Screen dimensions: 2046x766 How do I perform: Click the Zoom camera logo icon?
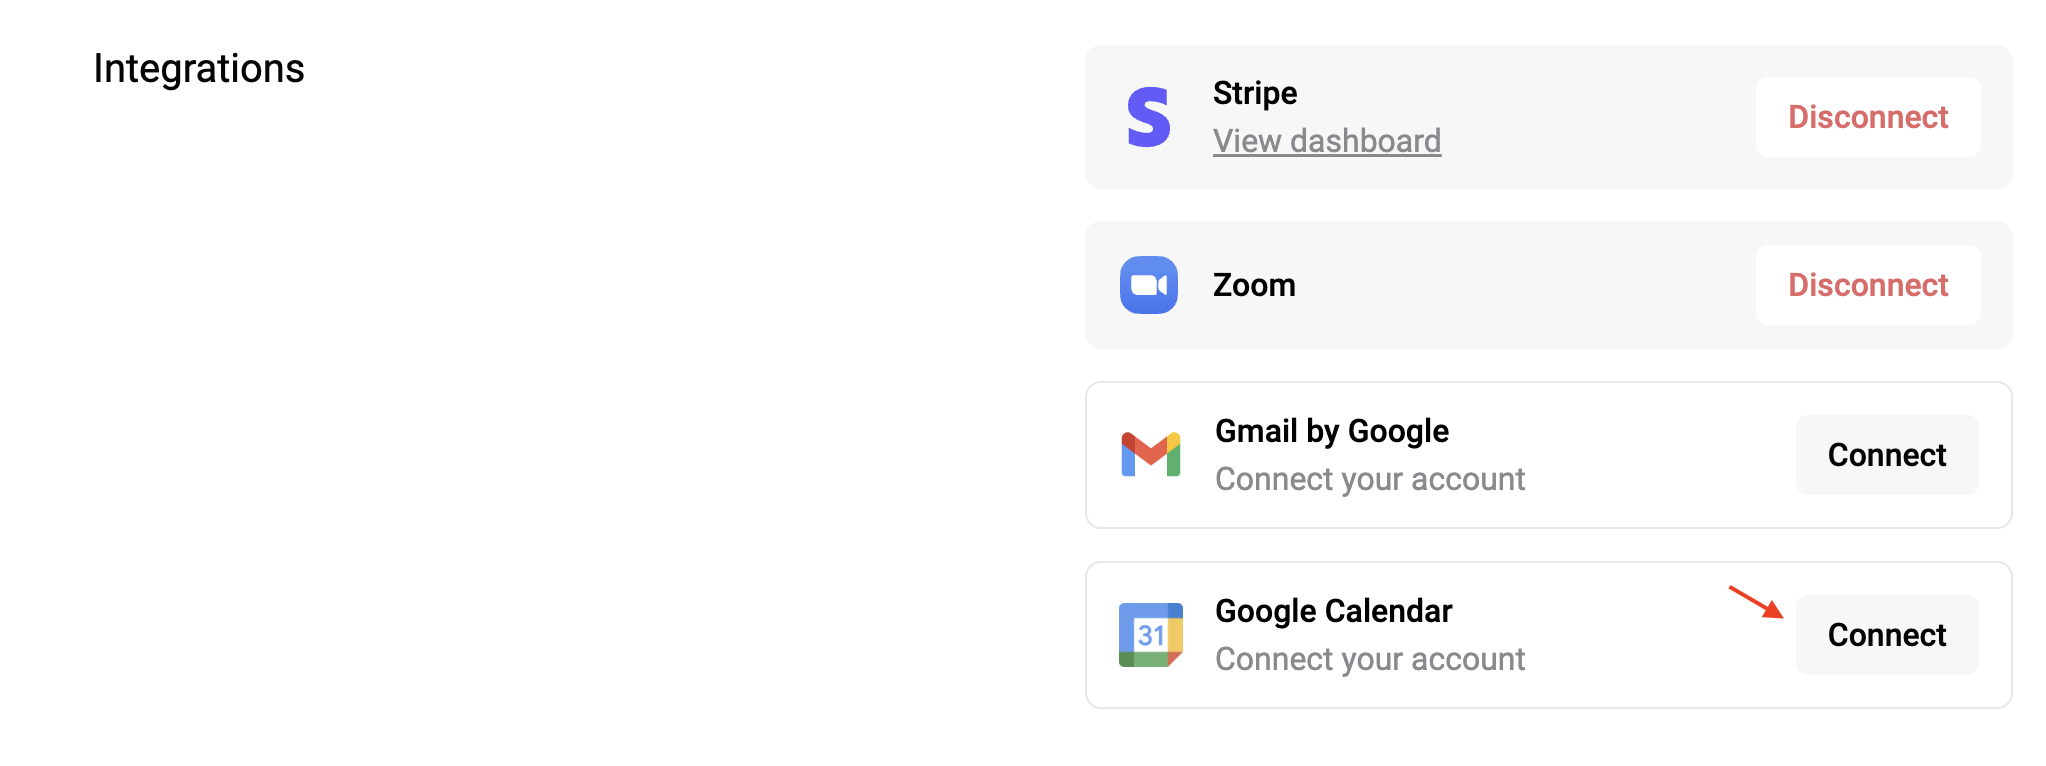coord(1148,285)
